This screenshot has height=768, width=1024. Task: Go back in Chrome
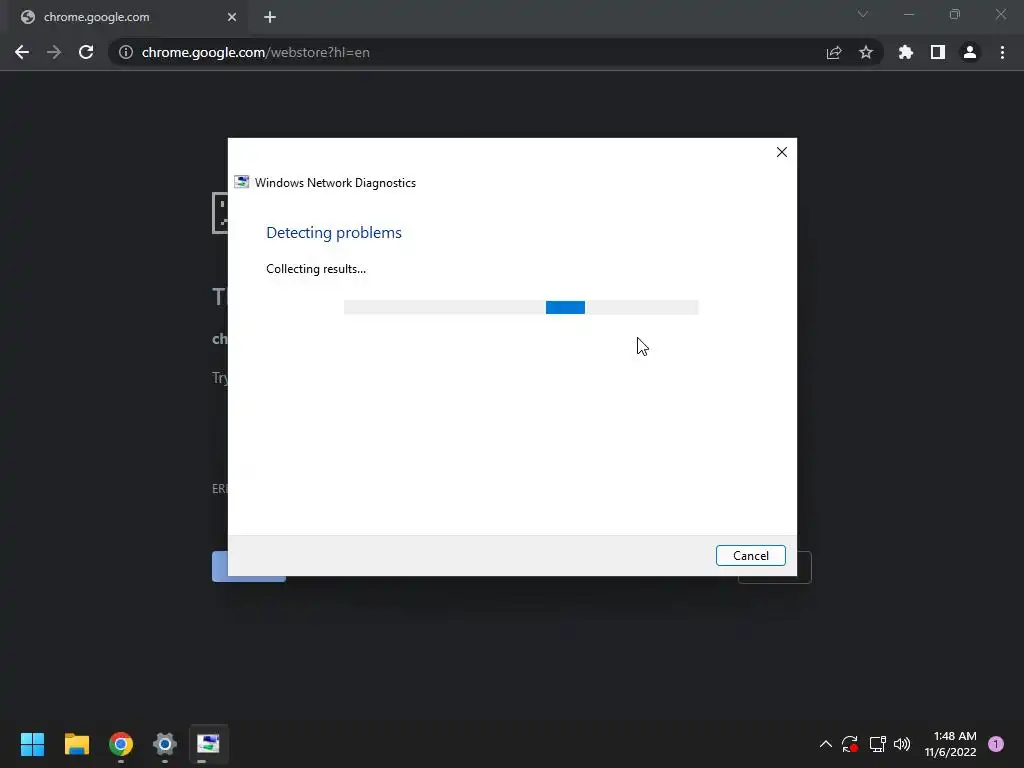[22, 52]
